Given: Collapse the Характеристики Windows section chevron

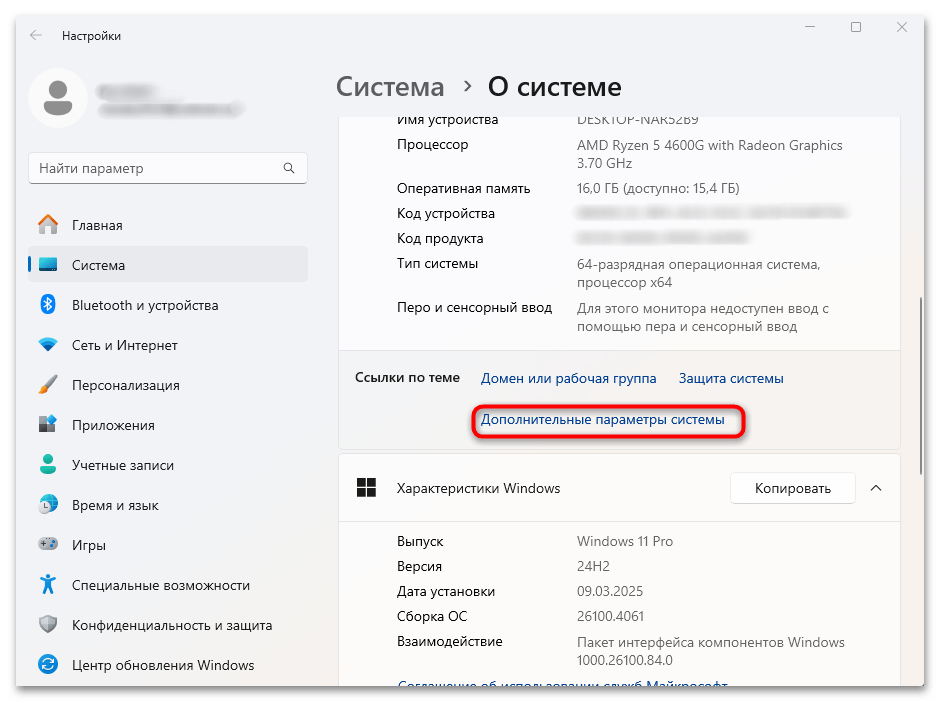Looking at the screenshot, I should tap(876, 488).
